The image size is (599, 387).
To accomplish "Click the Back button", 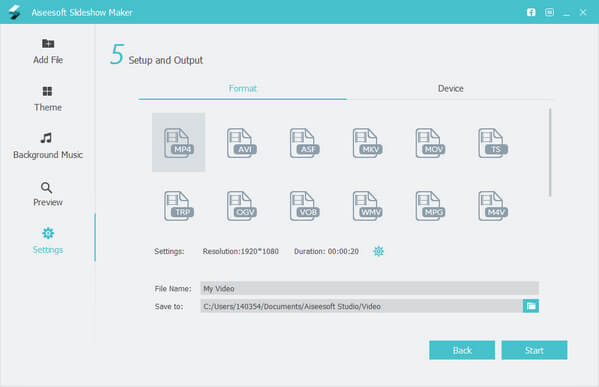I will pos(462,350).
